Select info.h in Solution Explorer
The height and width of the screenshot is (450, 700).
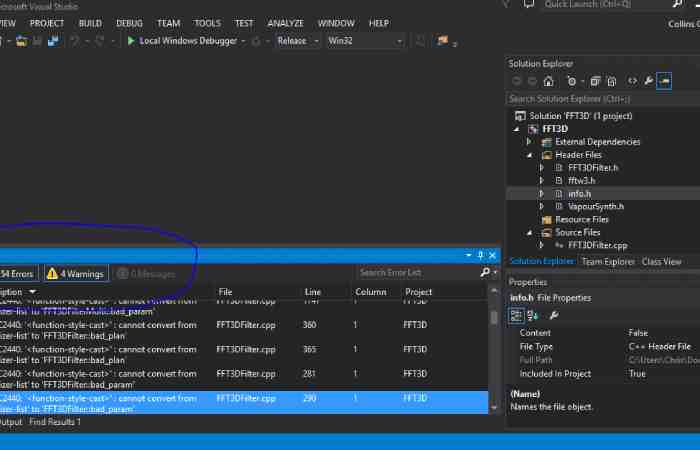579,194
